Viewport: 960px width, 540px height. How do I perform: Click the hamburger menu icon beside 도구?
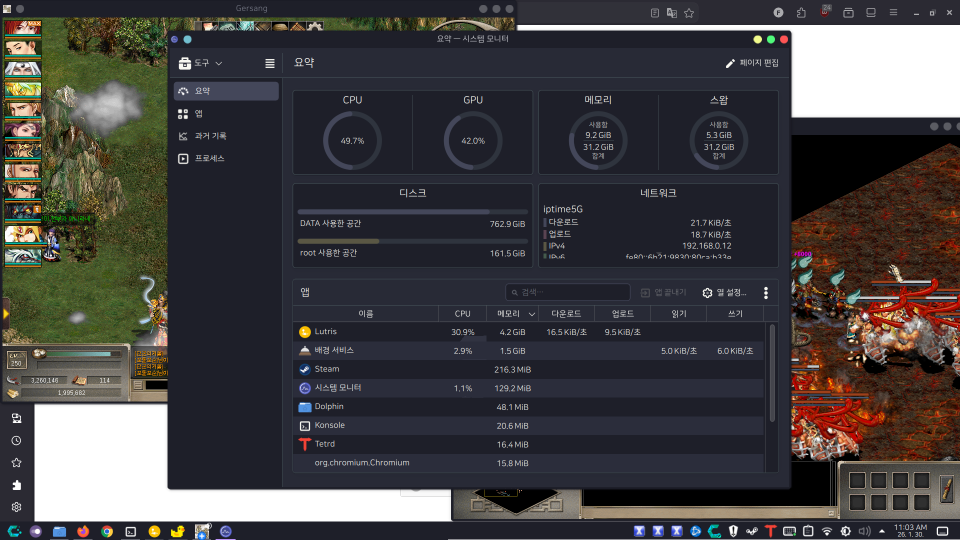(269, 63)
